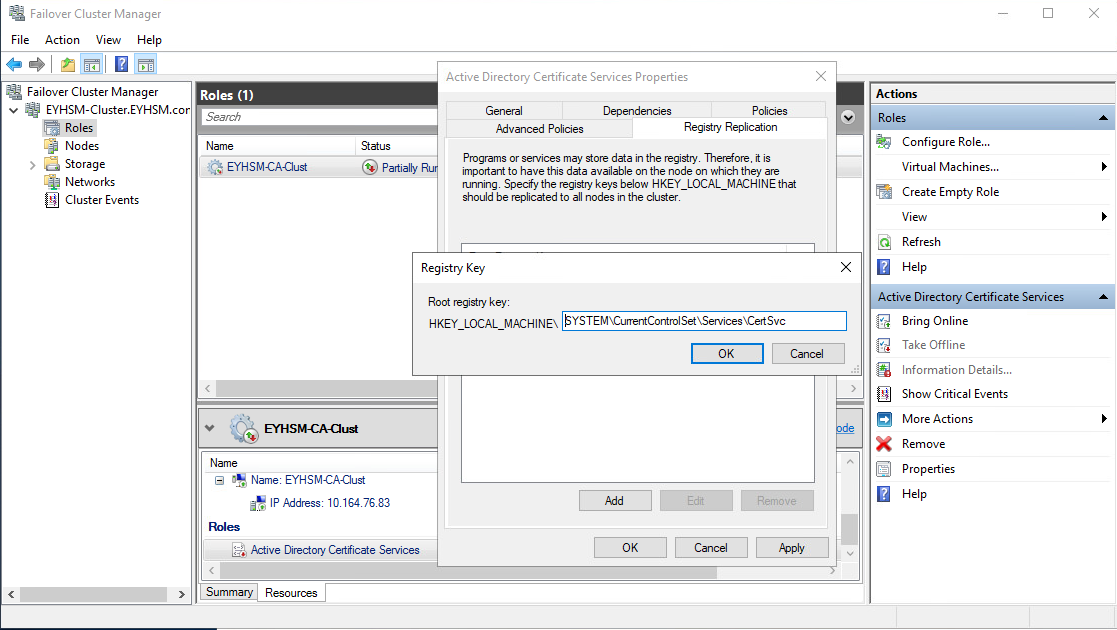This screenshot has height=630, width=1117.
Task: Switch to the Resources tab
Action: click(x=291, y=592)
